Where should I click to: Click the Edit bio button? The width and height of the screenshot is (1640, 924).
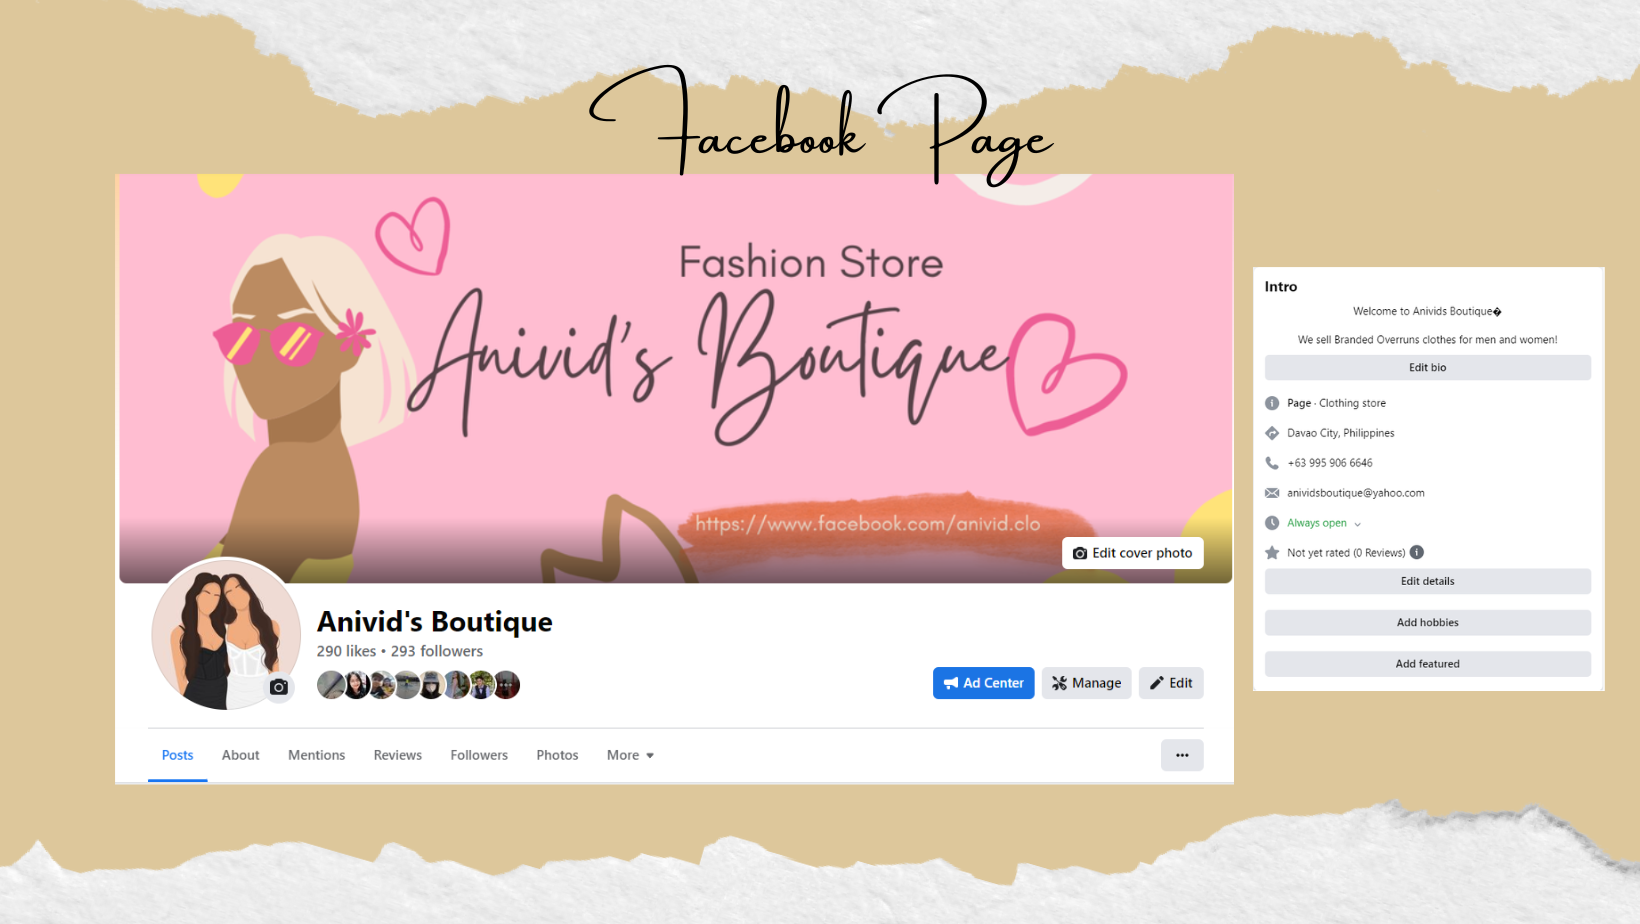1427,367
